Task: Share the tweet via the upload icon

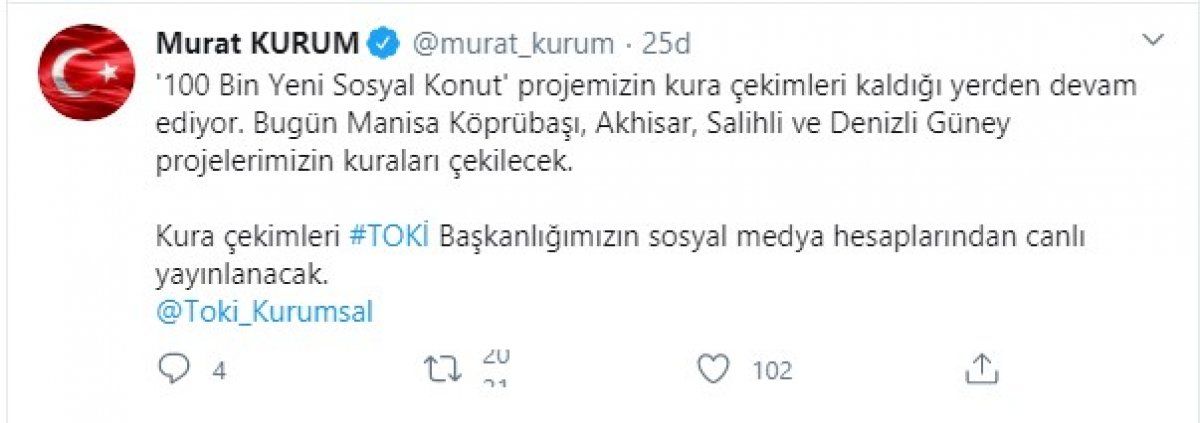Action: (x=981, y=369)
